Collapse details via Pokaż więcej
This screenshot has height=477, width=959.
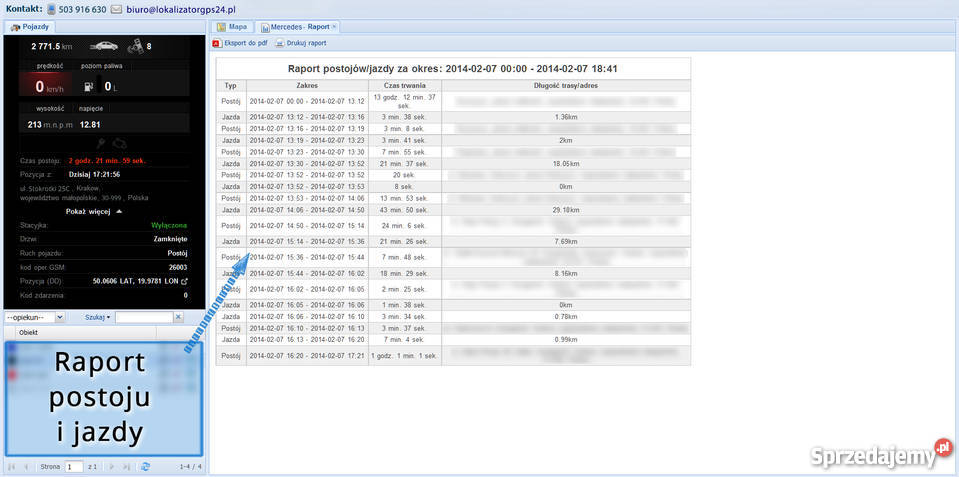tap(94, 212)
